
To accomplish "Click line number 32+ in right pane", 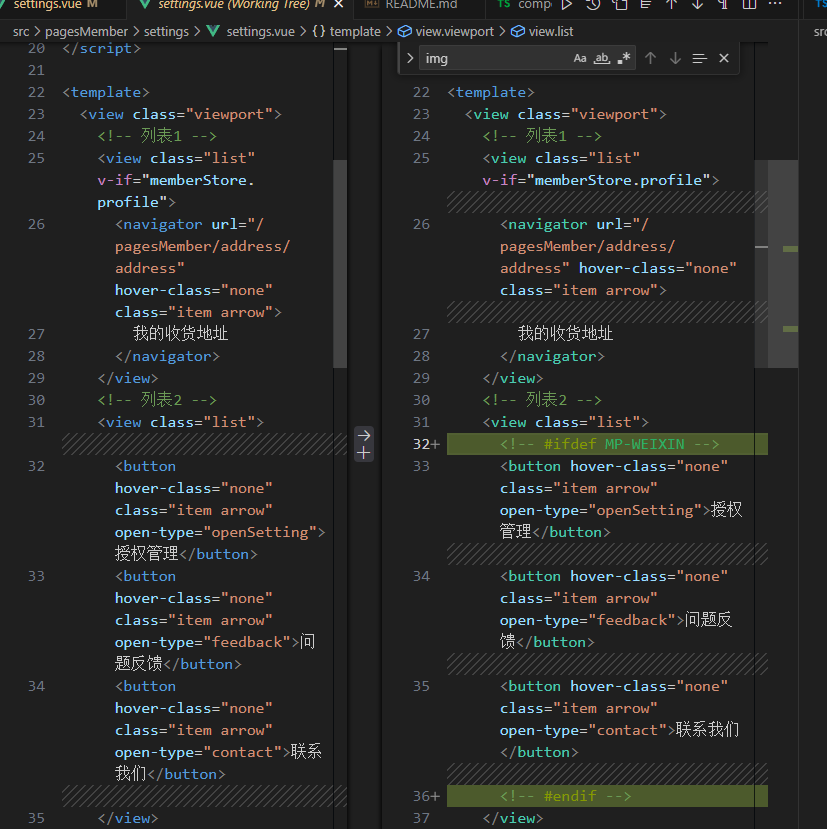I will [x=426, y=444].
